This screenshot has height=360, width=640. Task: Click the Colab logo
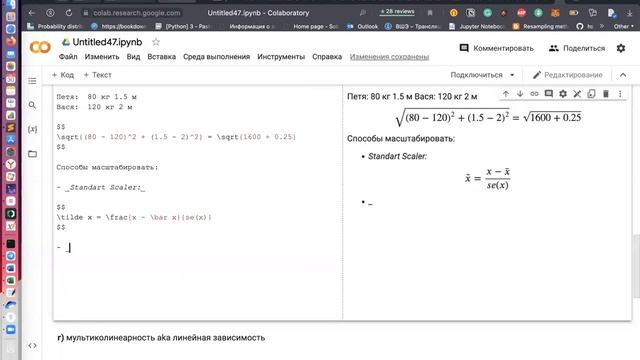click(x=40, y=47)
